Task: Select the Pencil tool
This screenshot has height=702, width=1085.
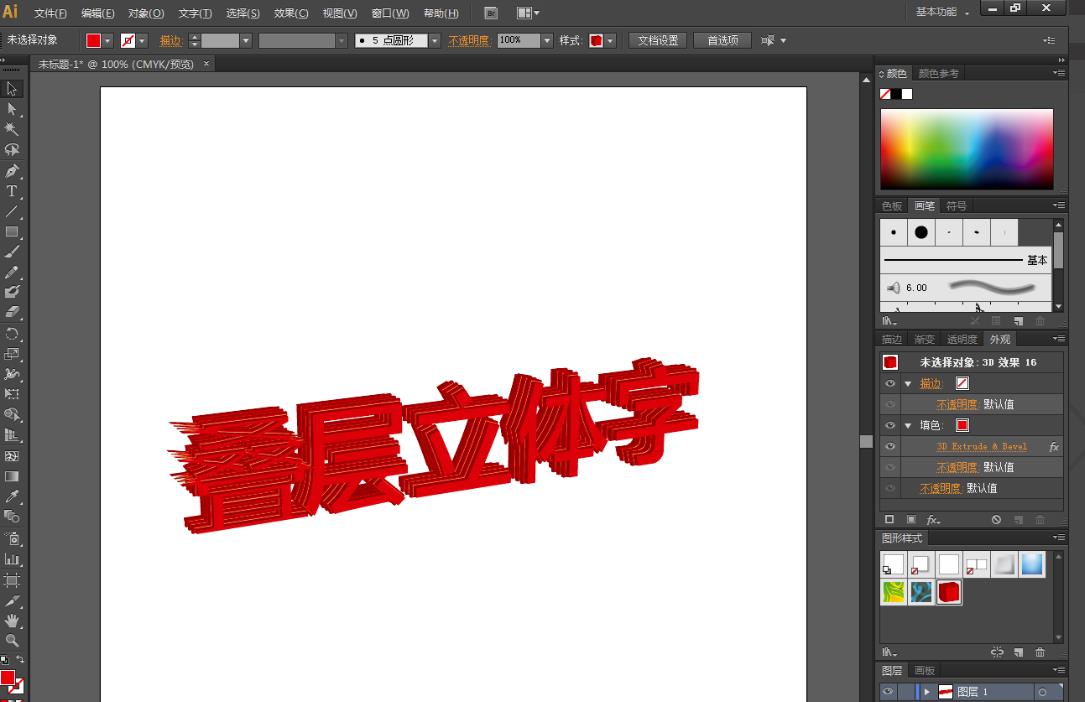Action: (x=12, y=273)
